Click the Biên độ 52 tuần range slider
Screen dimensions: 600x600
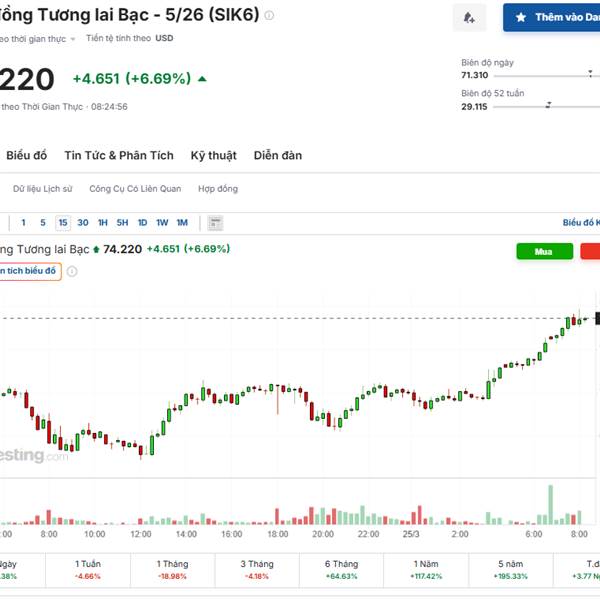tap(548, 106)
